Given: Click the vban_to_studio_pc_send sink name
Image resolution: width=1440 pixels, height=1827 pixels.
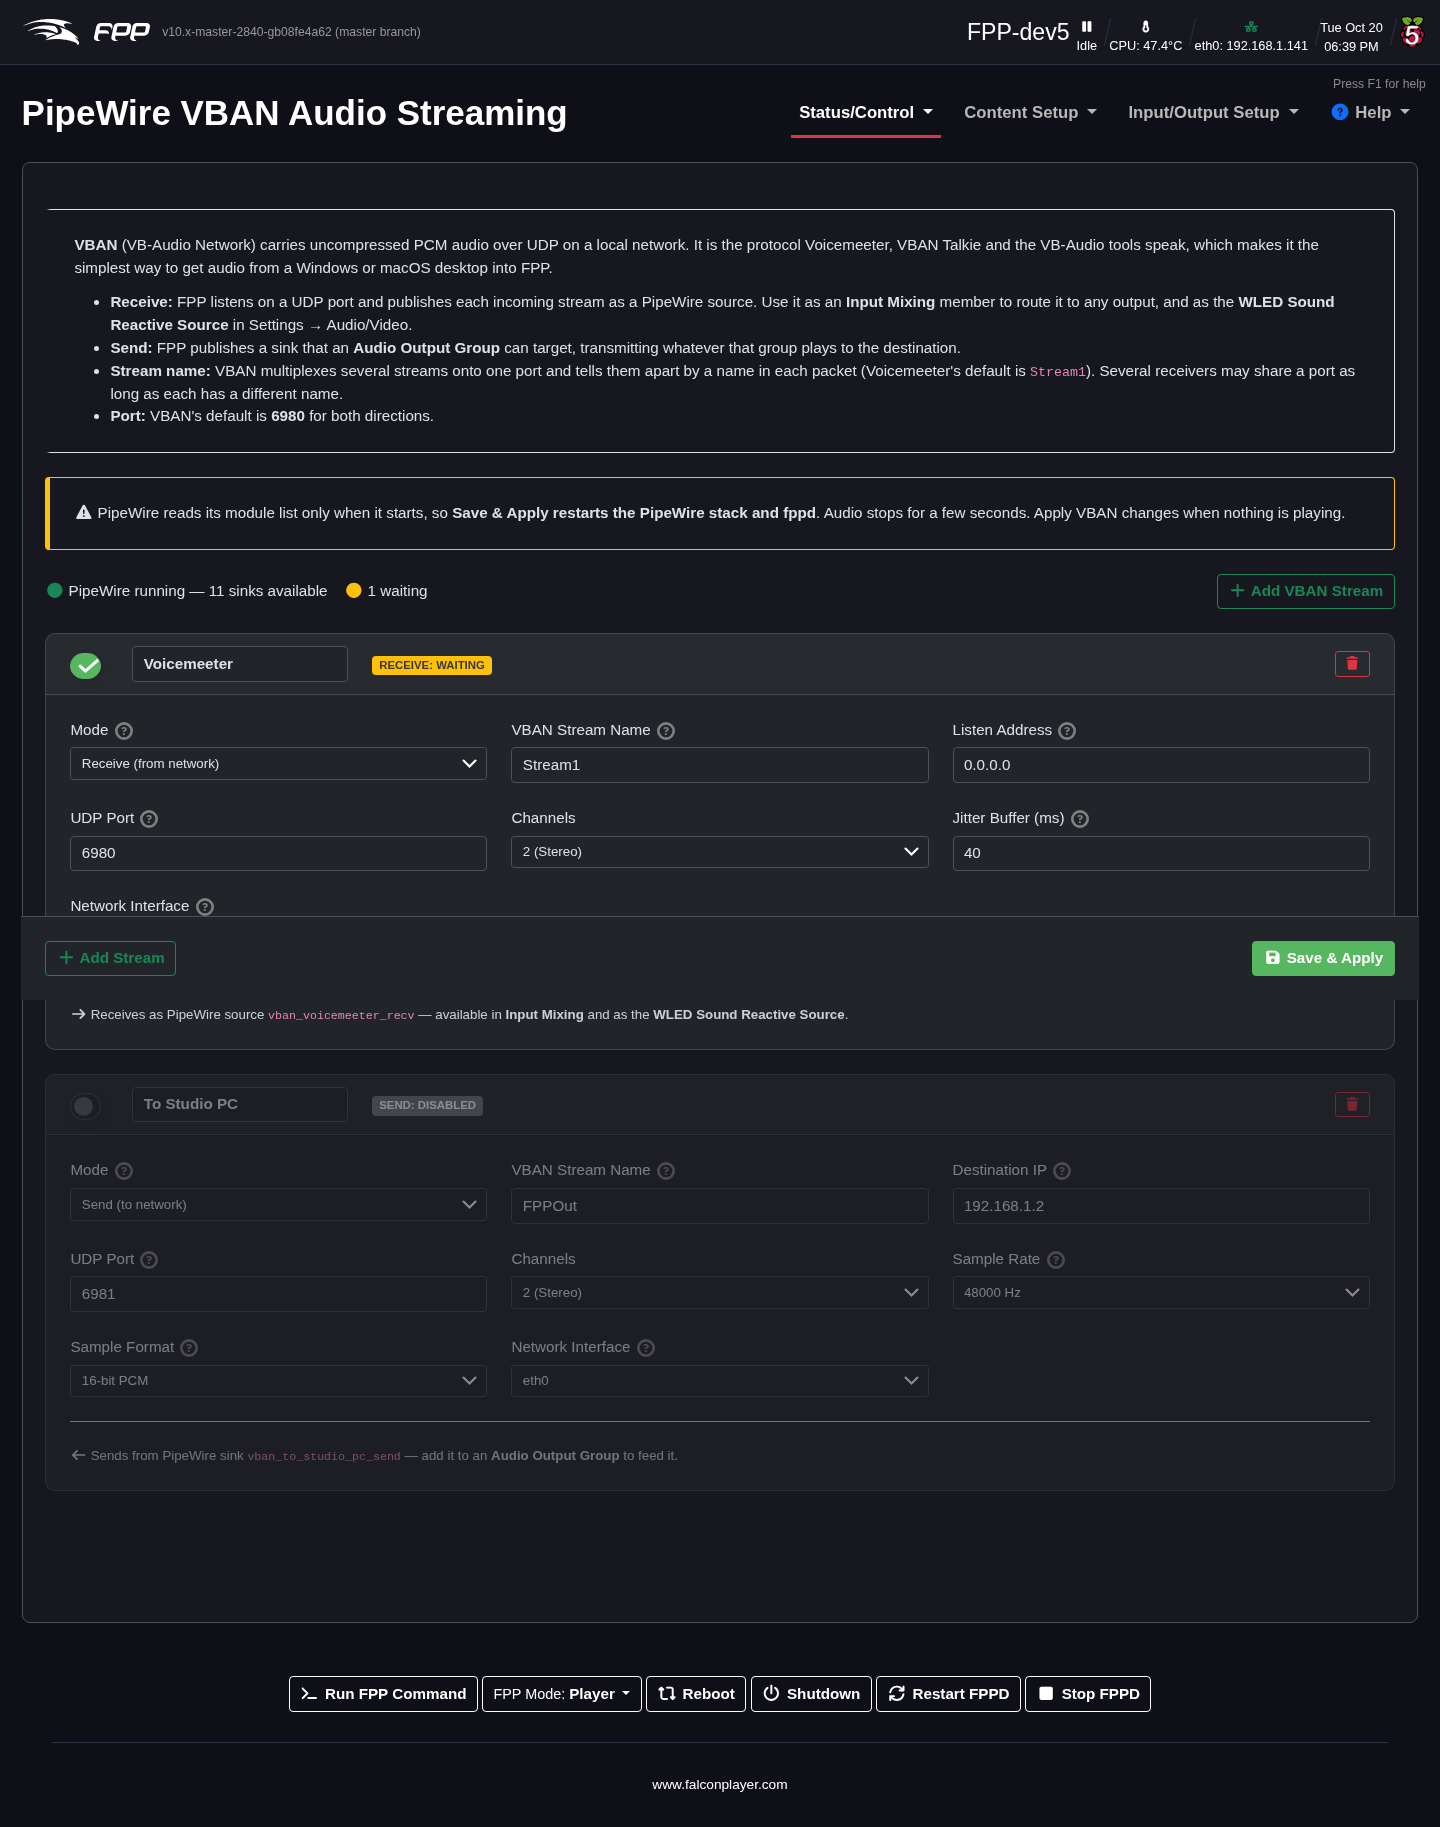Looking at the screenshot, I should pos(324,1456).
